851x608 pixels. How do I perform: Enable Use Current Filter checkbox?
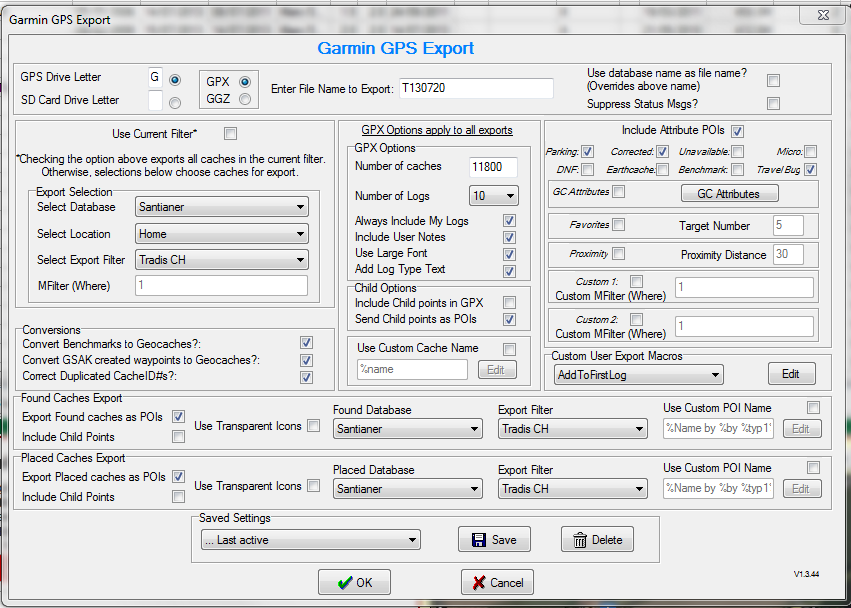231,134
